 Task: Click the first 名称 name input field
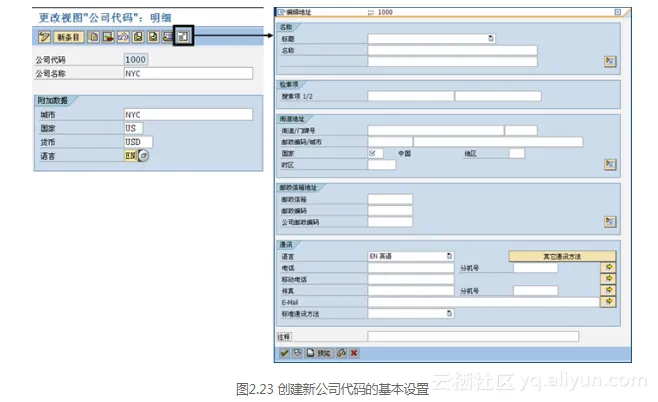[452, 50]
